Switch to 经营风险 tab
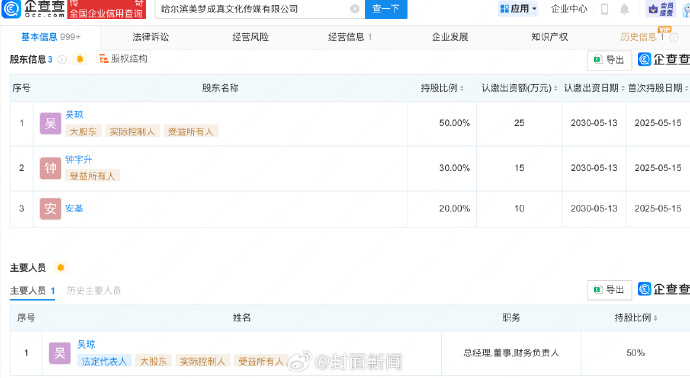The width and height of the screenshot is (690, 378). (250, 37)
